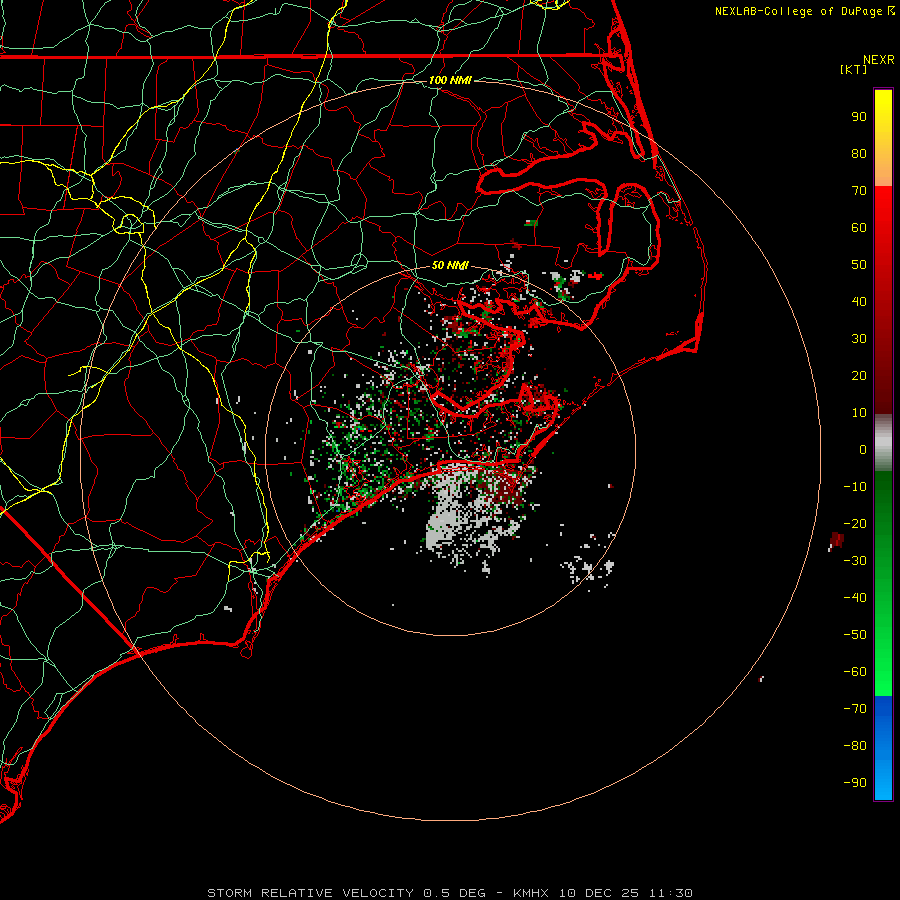The width and height of the screenshot is (900, 900).
Task: Click the -40 value on the velocity scale
Action: coord(855,598)
